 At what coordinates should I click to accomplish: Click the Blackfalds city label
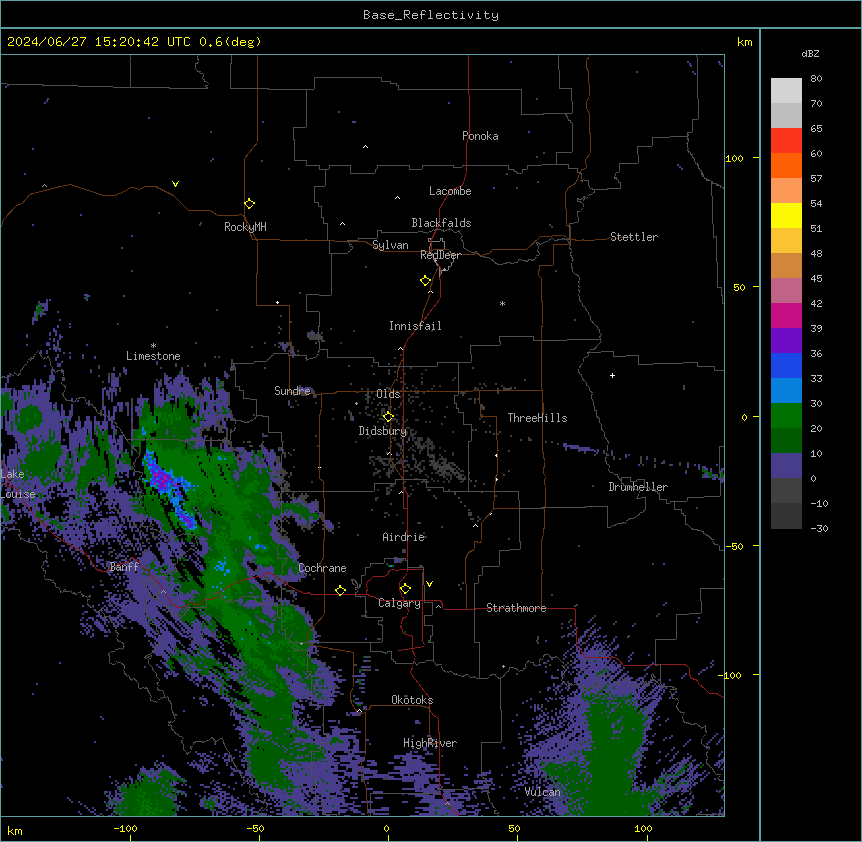coord(441,223)
